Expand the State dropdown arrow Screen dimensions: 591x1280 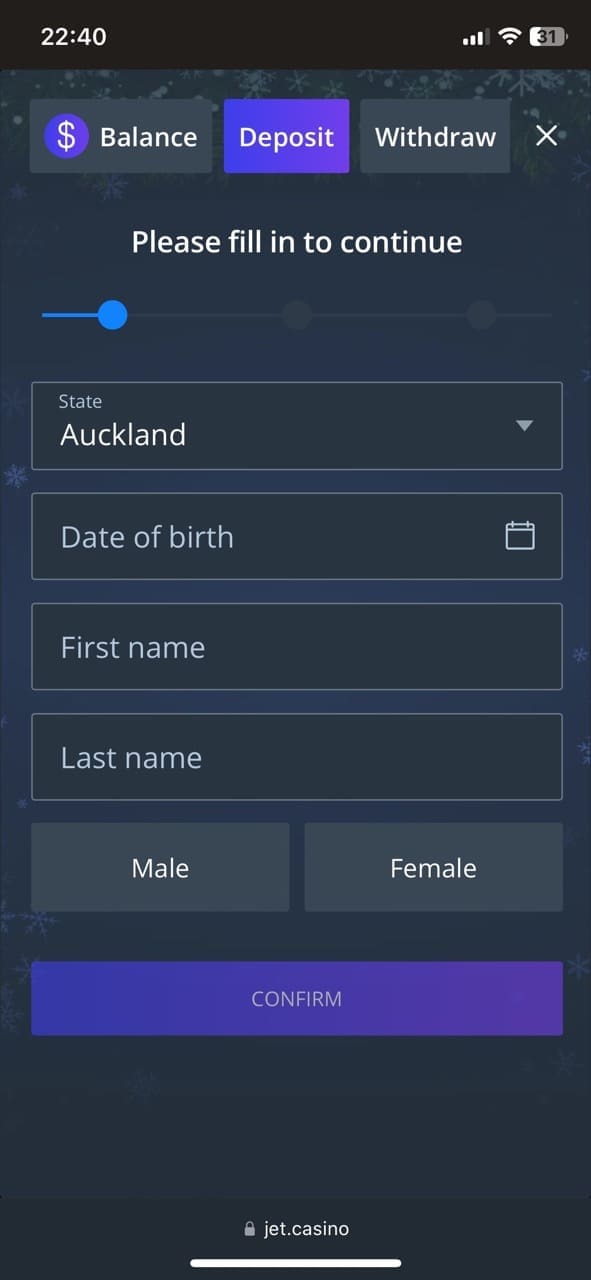[x=524, y=426]
